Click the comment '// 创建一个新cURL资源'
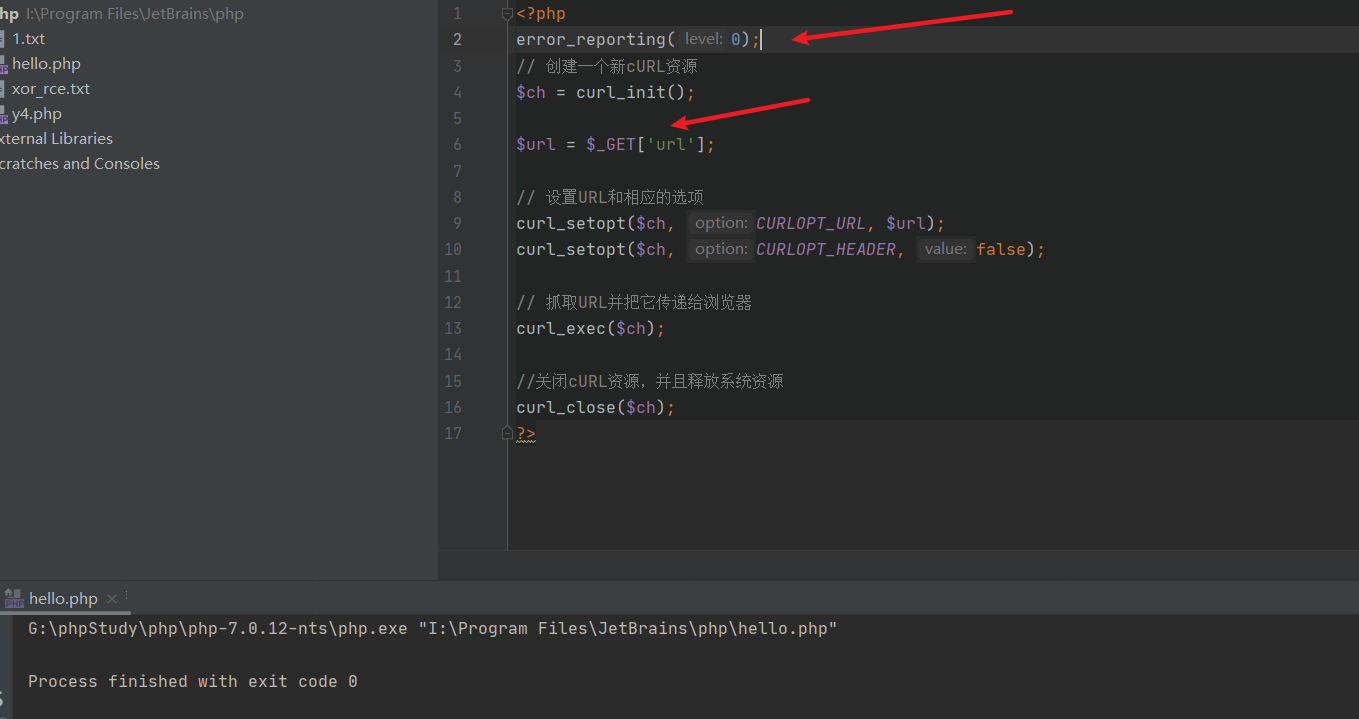Viewport: 1359px width, 719px height. (607, 66)
